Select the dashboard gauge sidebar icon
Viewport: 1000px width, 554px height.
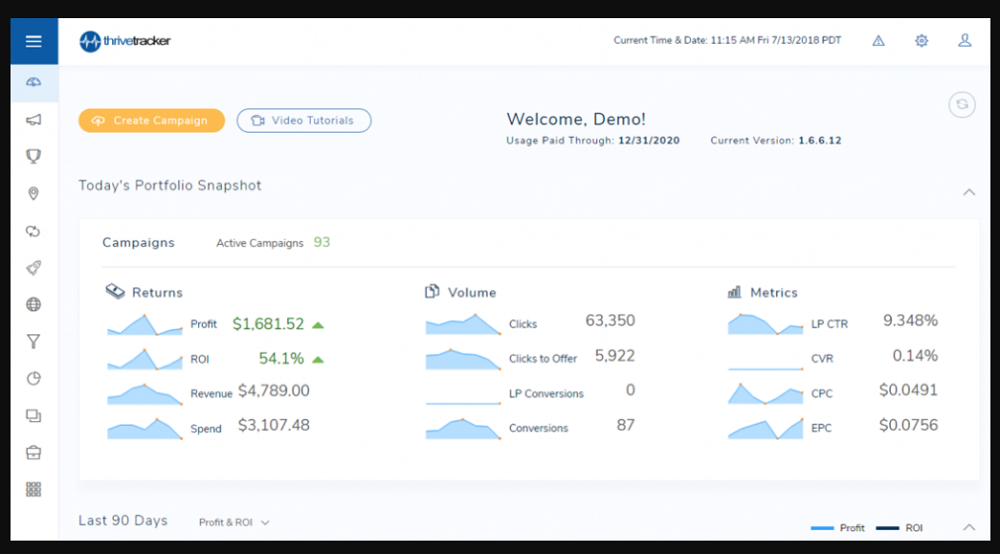(34, 82)
